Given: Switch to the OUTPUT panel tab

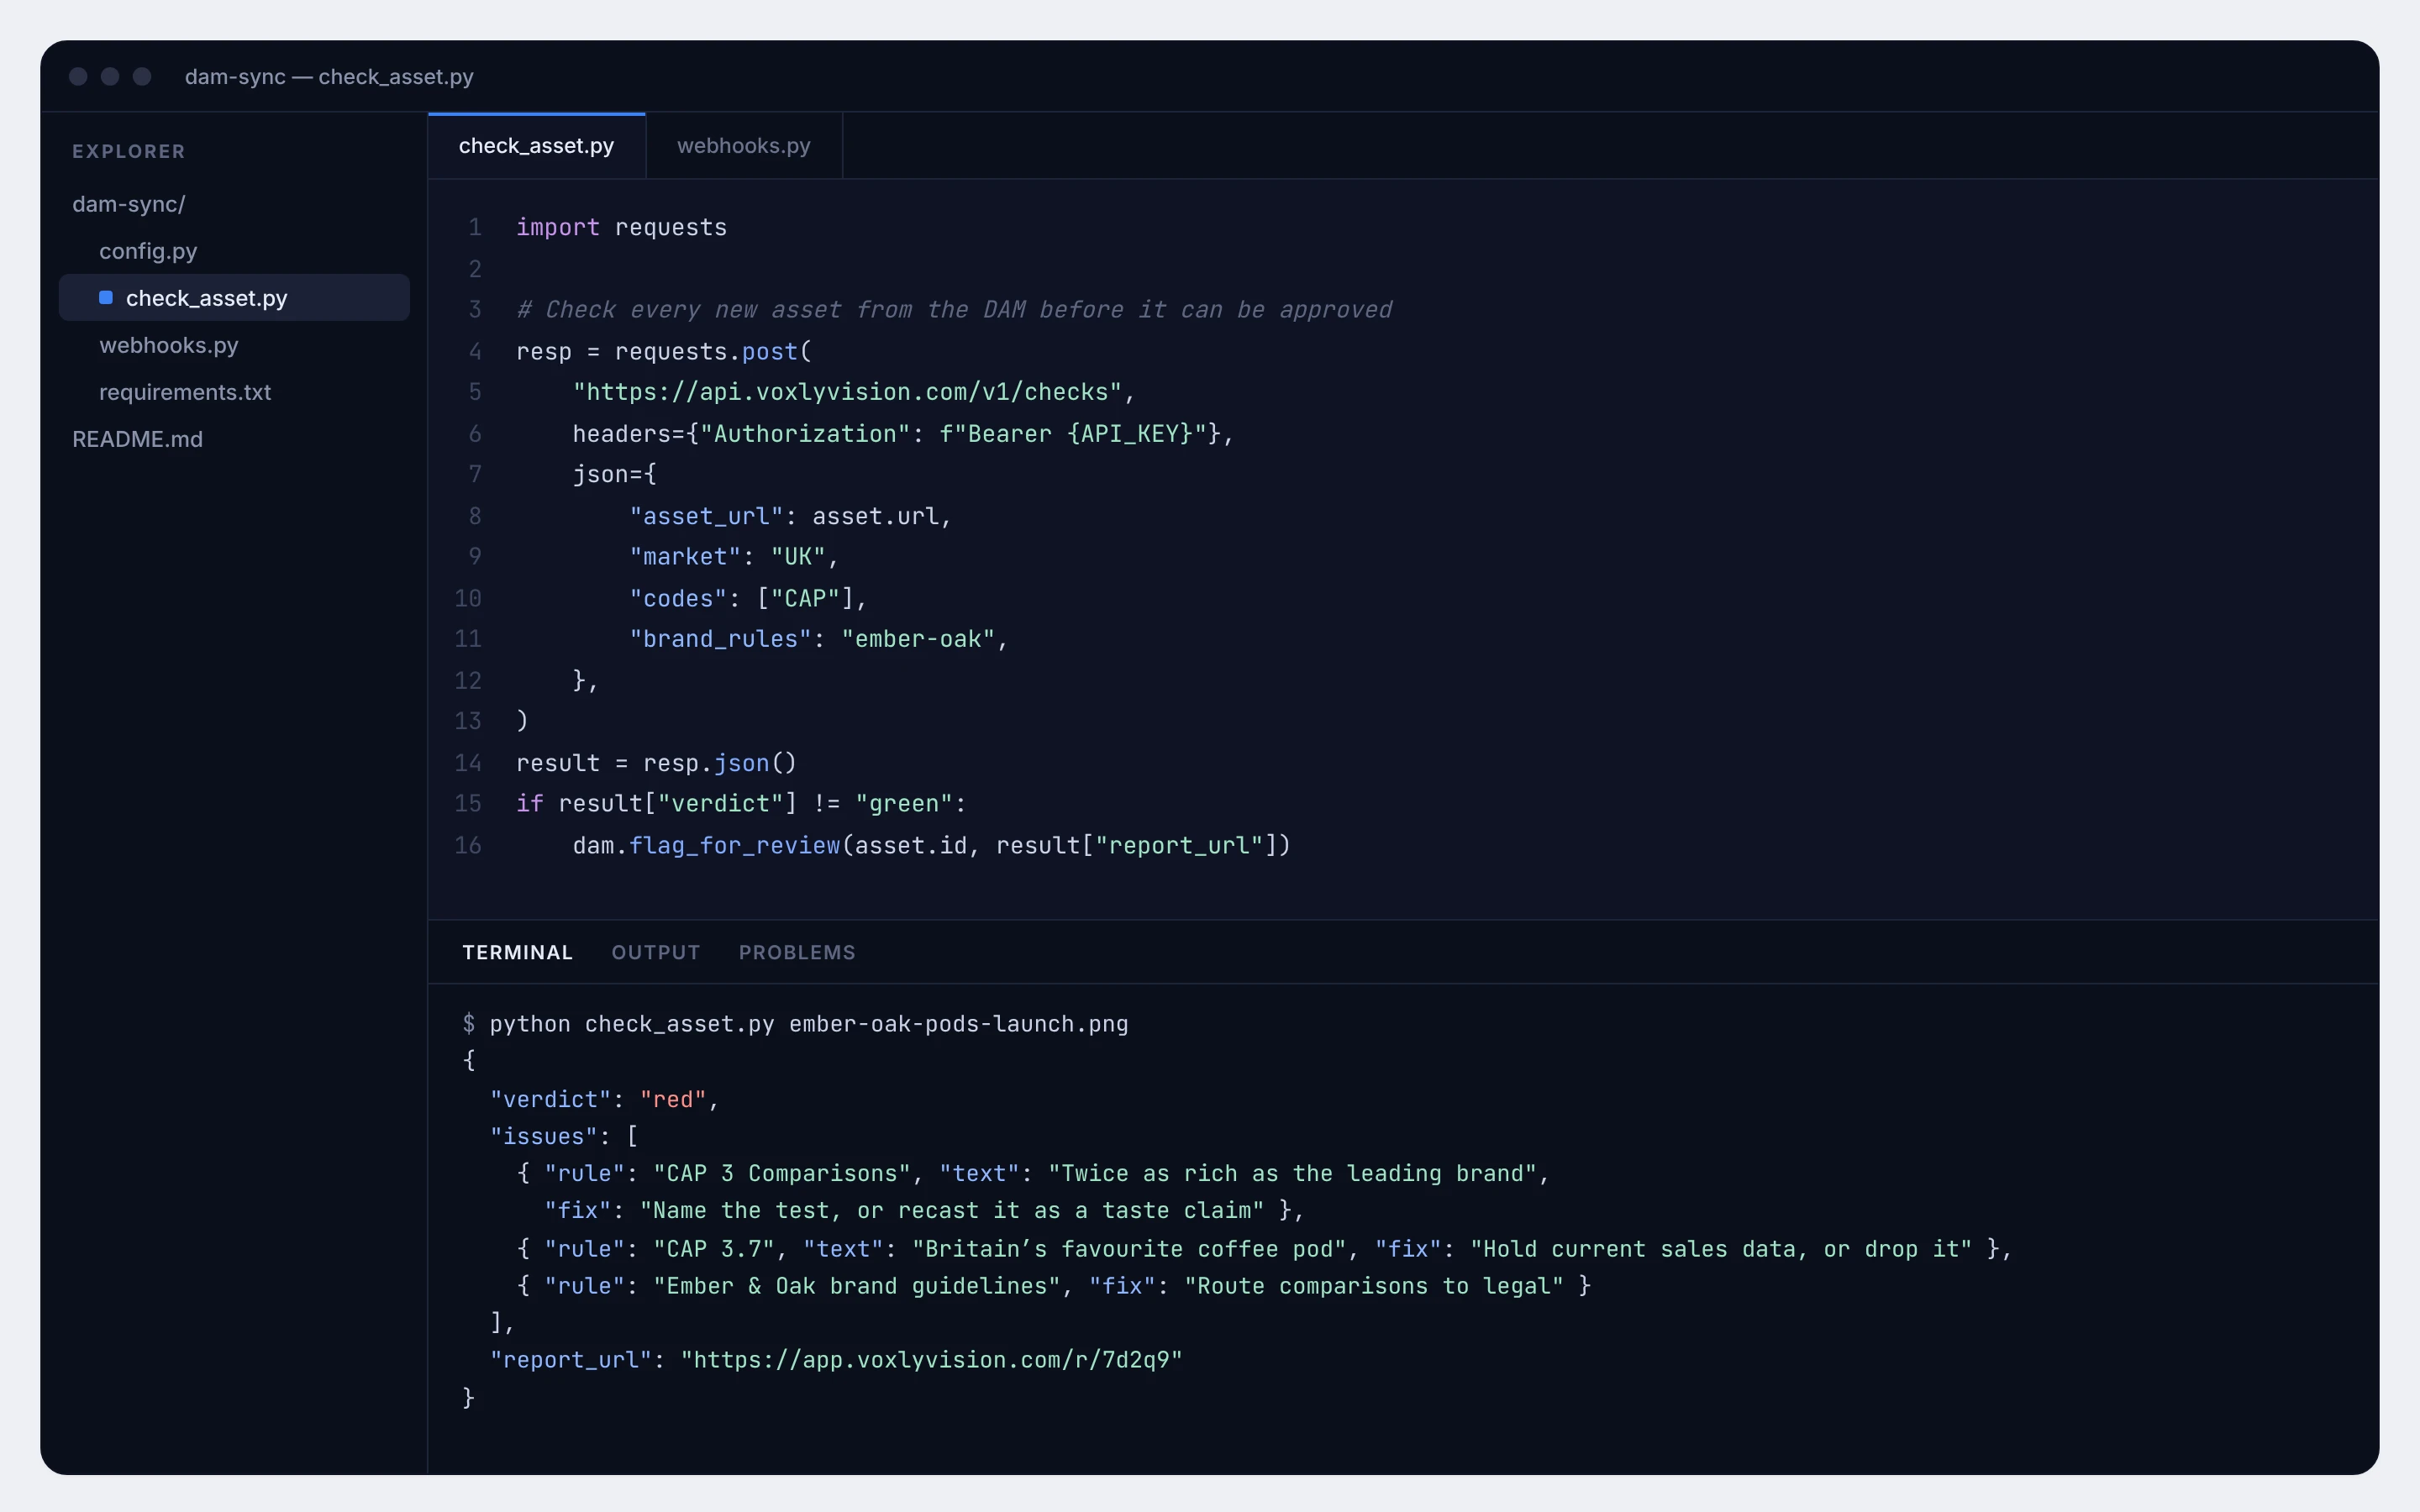Looking at the screenshot, I should (x=655, y=952).
